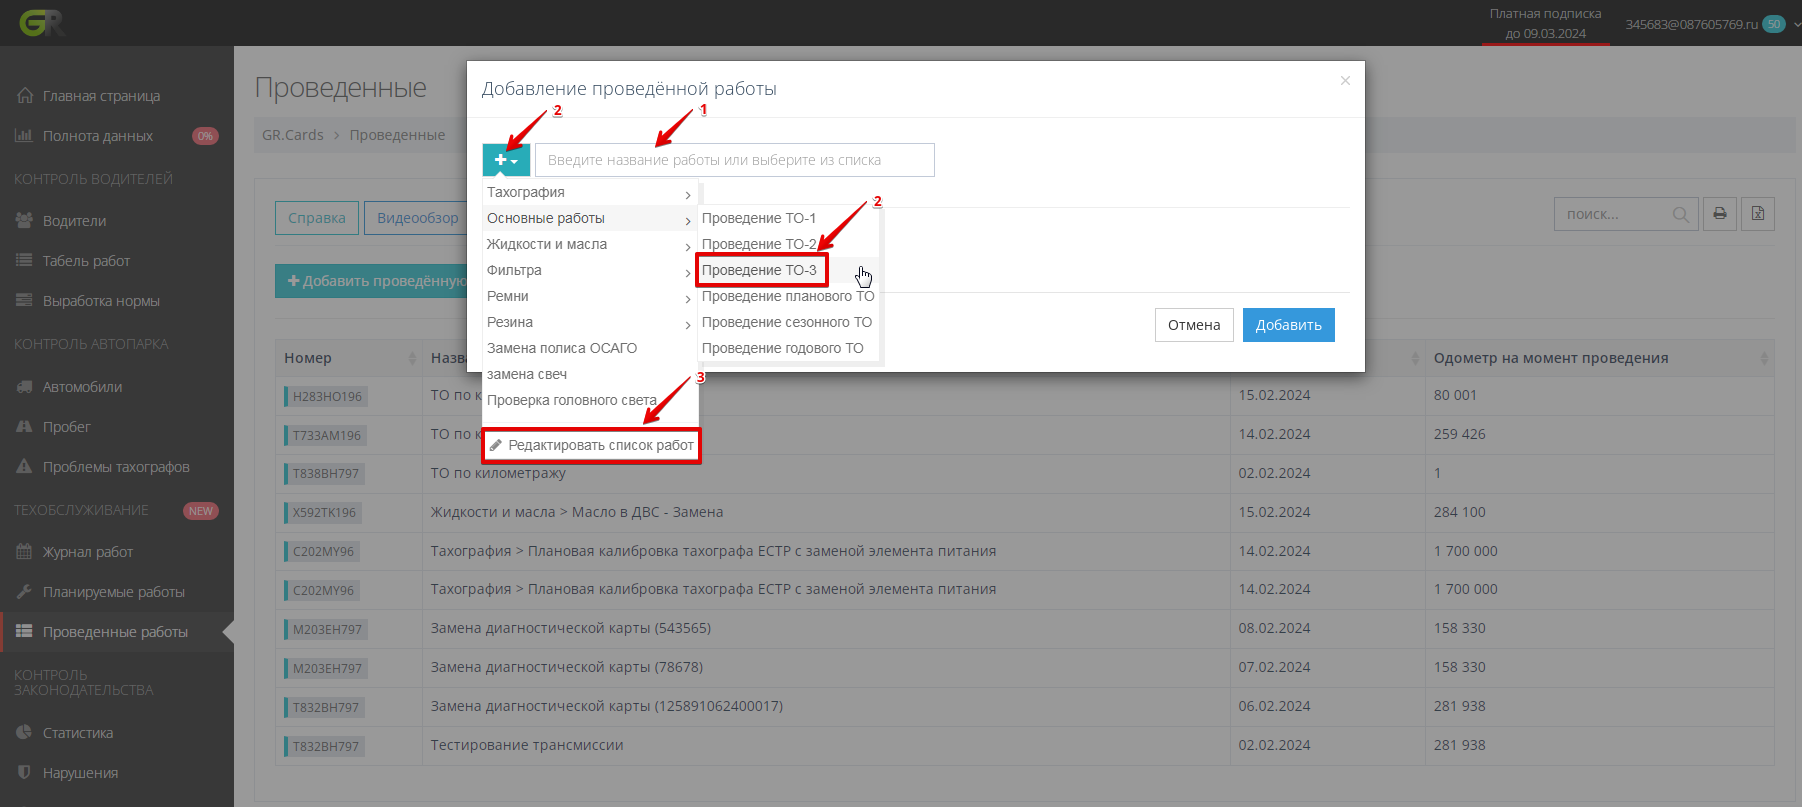
Task: Open Журнал работ calendar icon
Action: [x=24, y=552]
